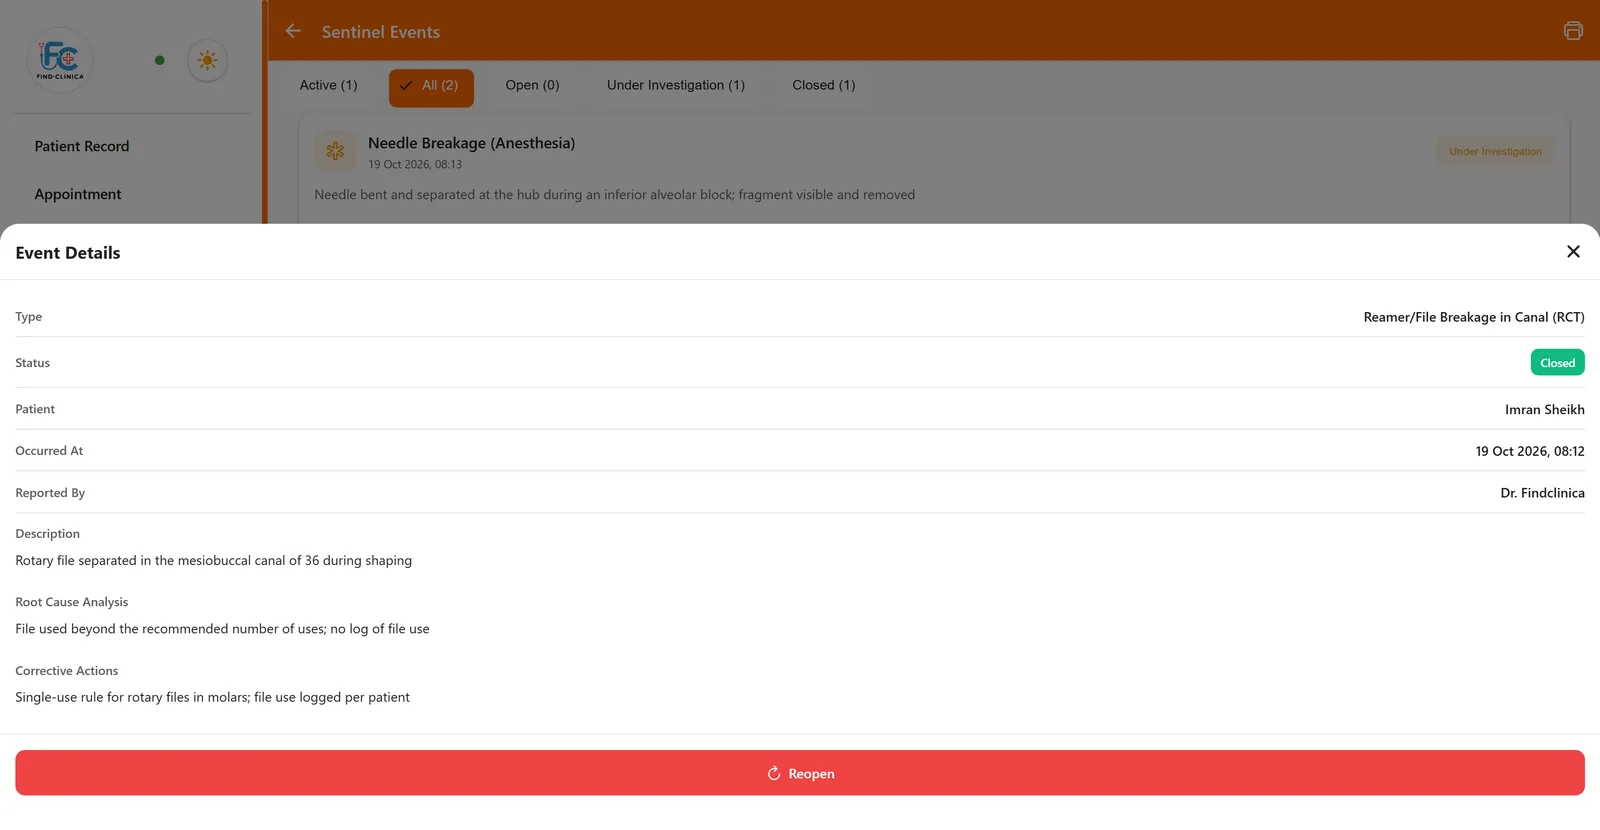
Task: Click the Sentinel Events page title
Action: pyautogui.click(x=381, y=32)
